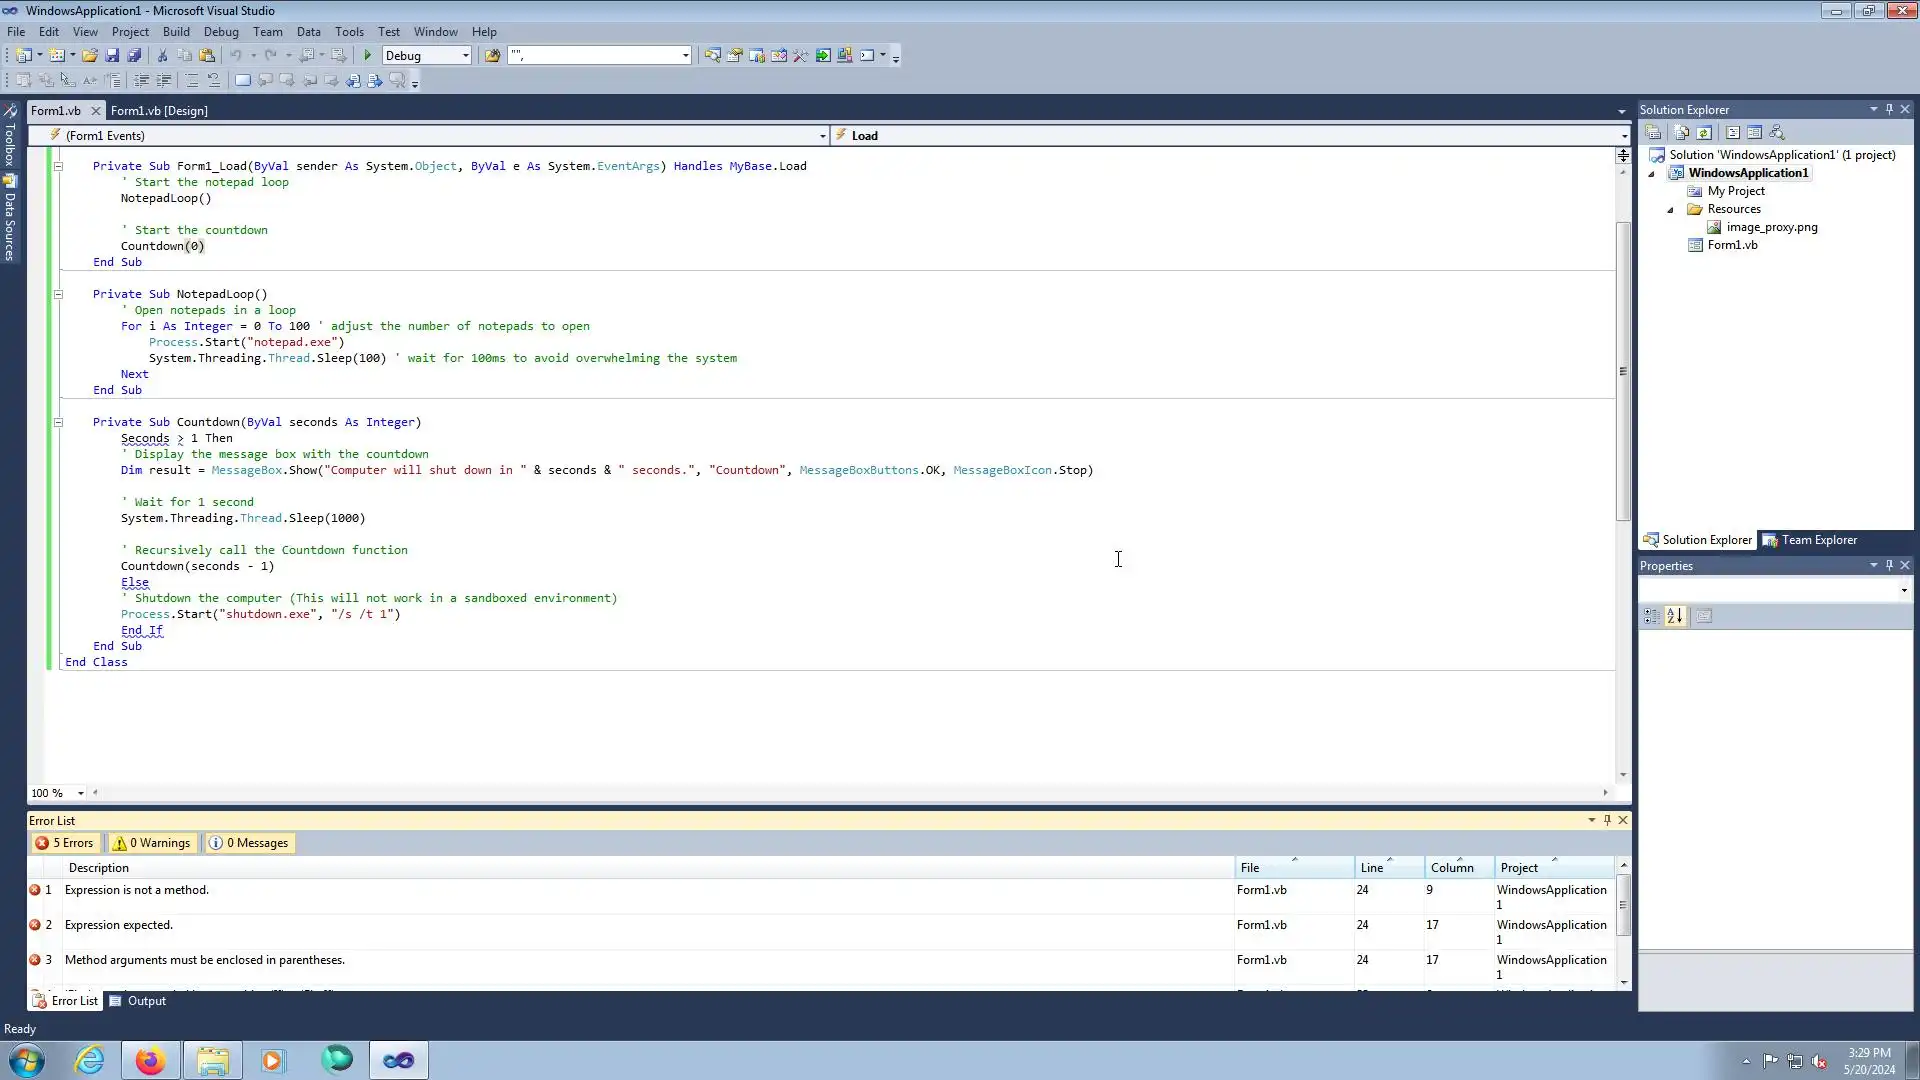This screenshot has height=1080, width=1920.
Task: Toggle the 0 Warnings filter button
Action: coord(151,843)
